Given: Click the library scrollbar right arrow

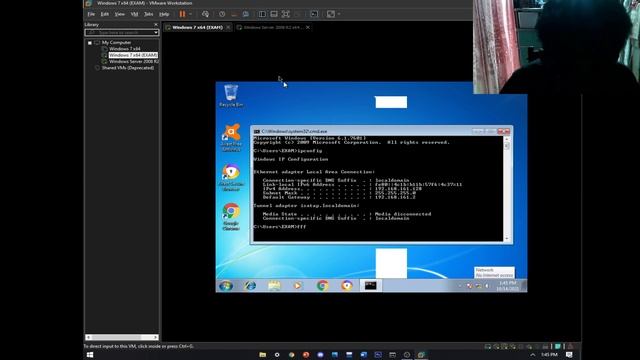Looking at the screenshot, I should (x=156, y=337).
